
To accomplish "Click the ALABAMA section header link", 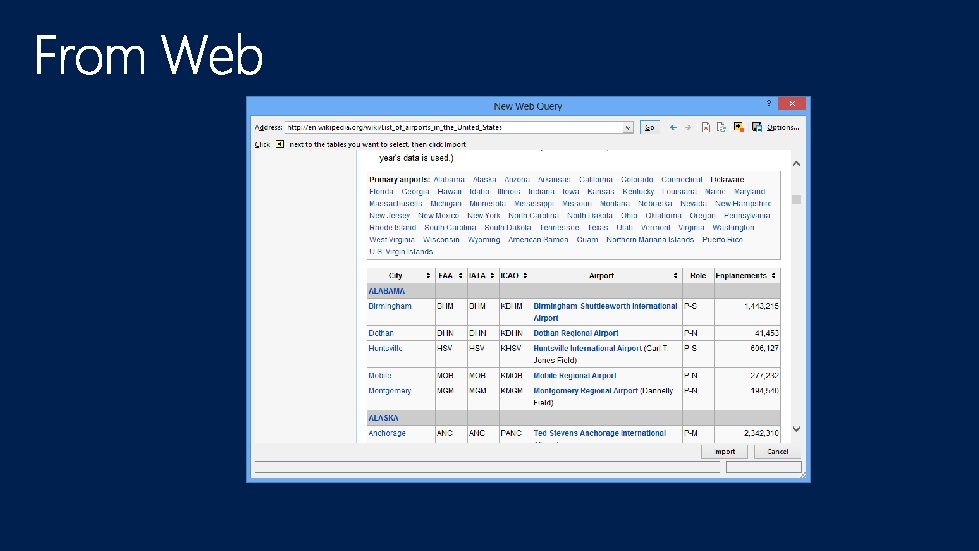I will pos(386,291).
